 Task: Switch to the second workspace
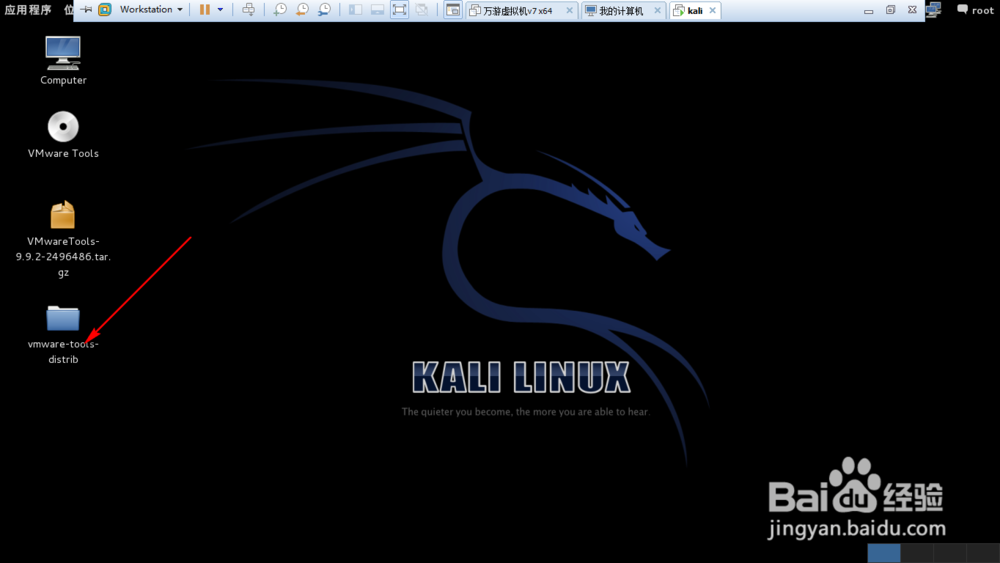(x=917, y=553)
